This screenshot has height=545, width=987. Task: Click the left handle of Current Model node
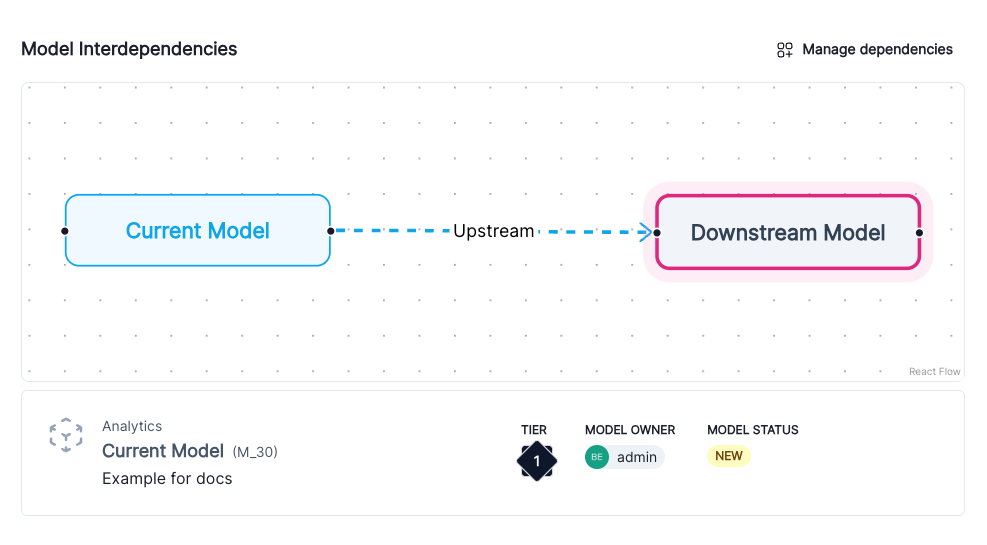65,231
